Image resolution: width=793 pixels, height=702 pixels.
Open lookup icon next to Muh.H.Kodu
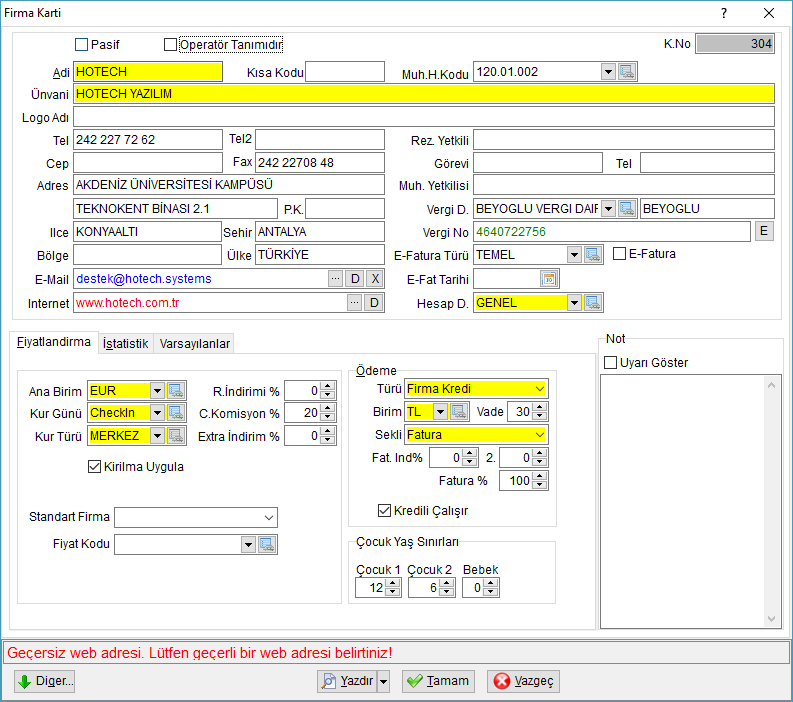pos(627,72)
